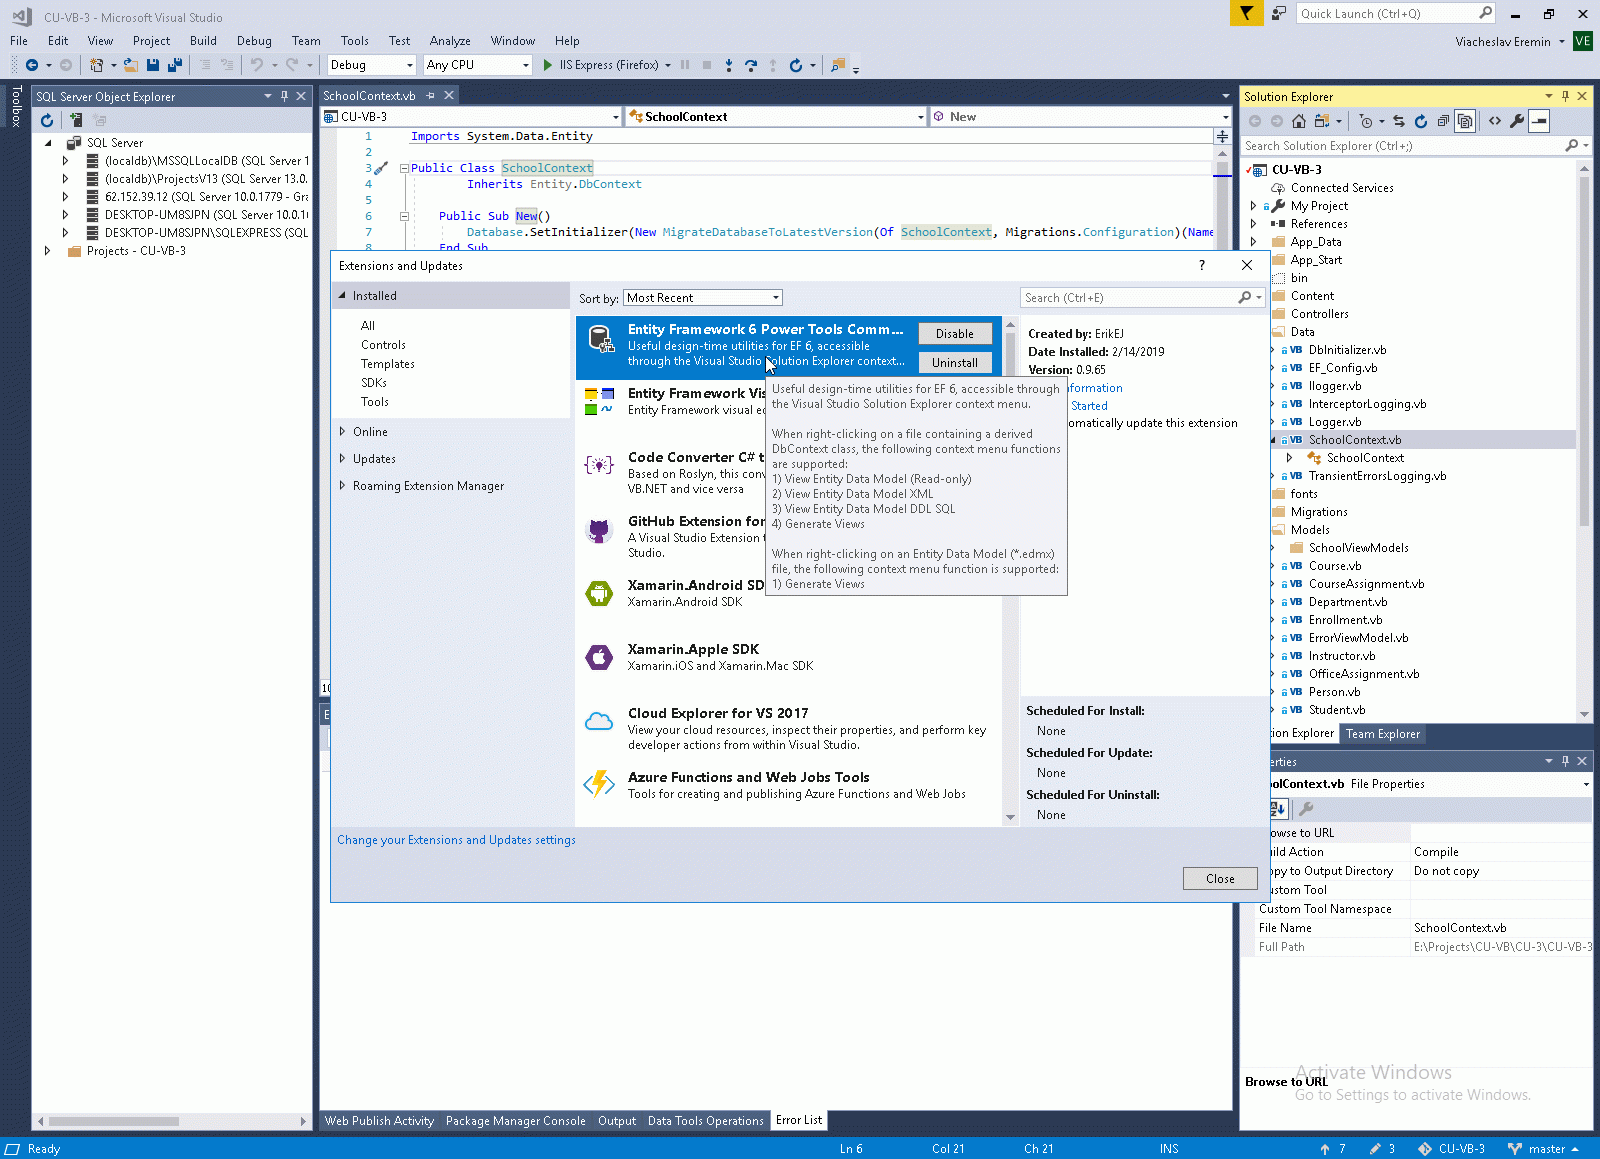Click Change your Extensions and Updates settings link
Viewport: 1600px width, 1159px height.
[x=456, y=840]
